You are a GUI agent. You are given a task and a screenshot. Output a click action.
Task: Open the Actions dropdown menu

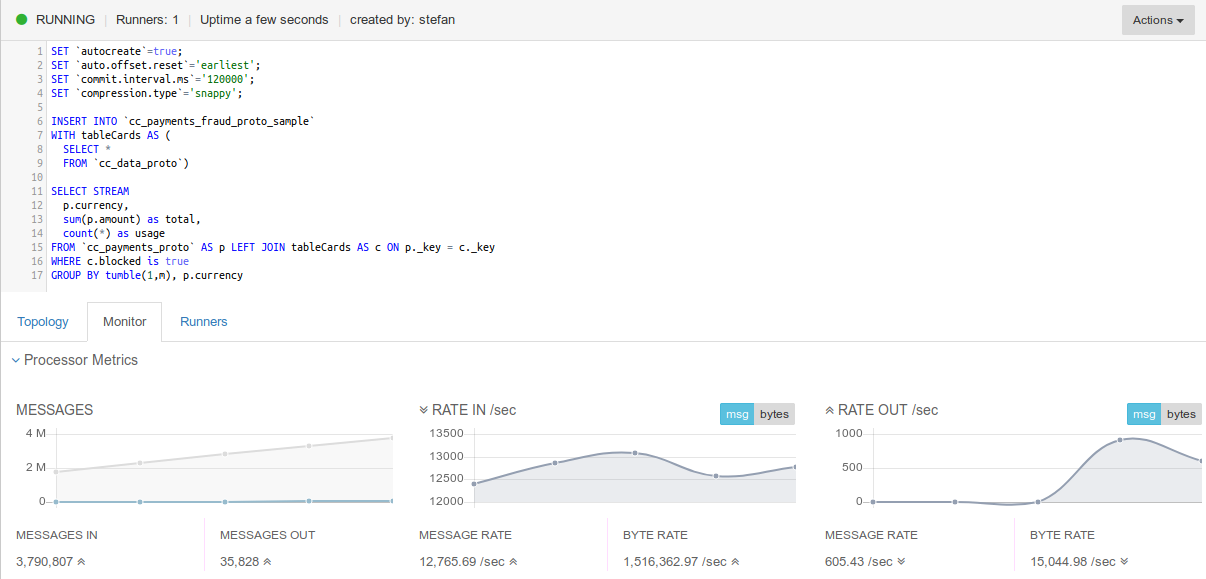[1158, 20]
